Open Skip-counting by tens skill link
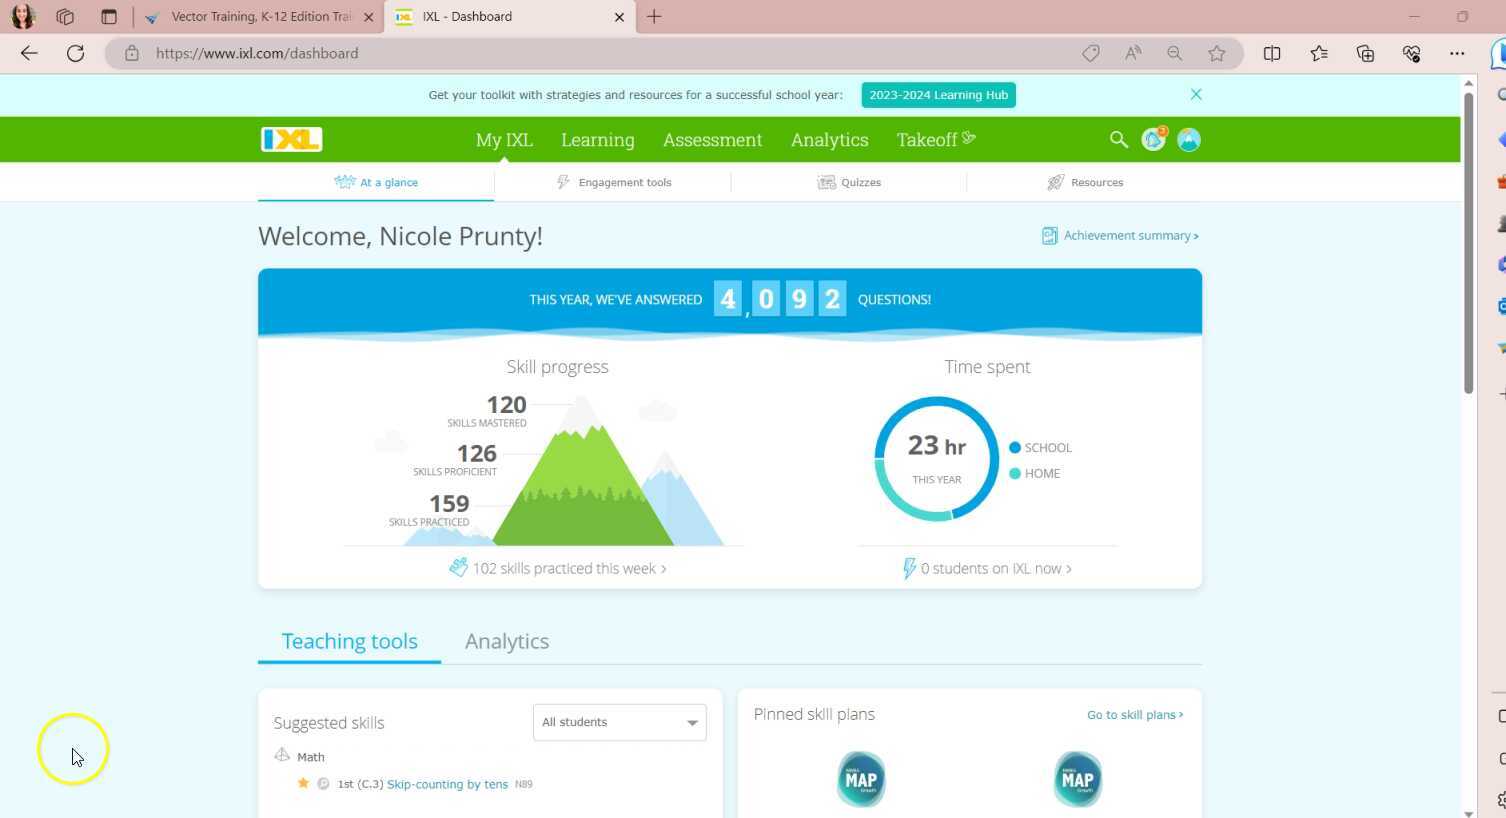The height and width of the screenshot is (818, 1506). pos(447,784)
